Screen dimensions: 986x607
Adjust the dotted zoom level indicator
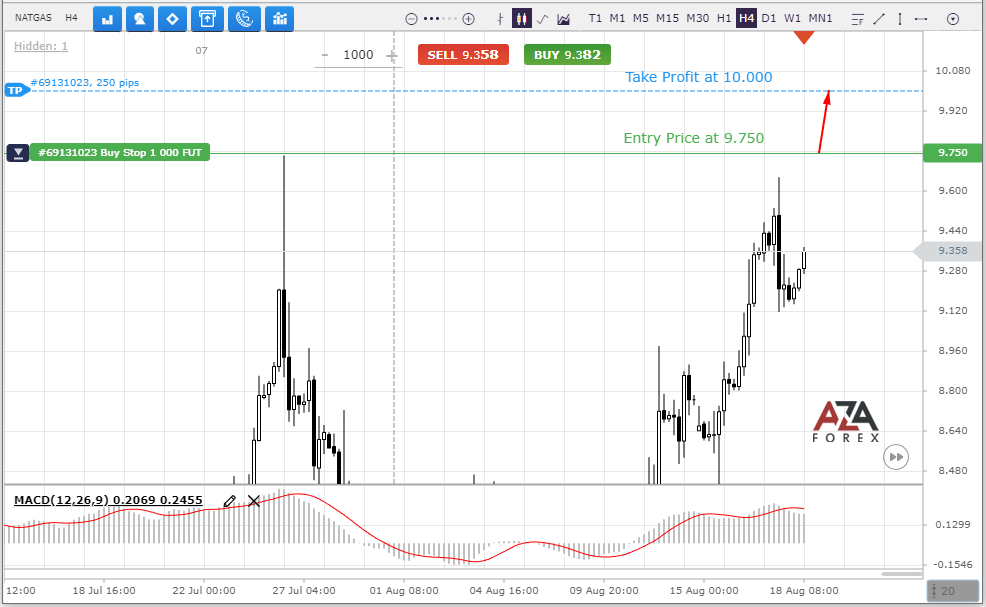[440, 19]
